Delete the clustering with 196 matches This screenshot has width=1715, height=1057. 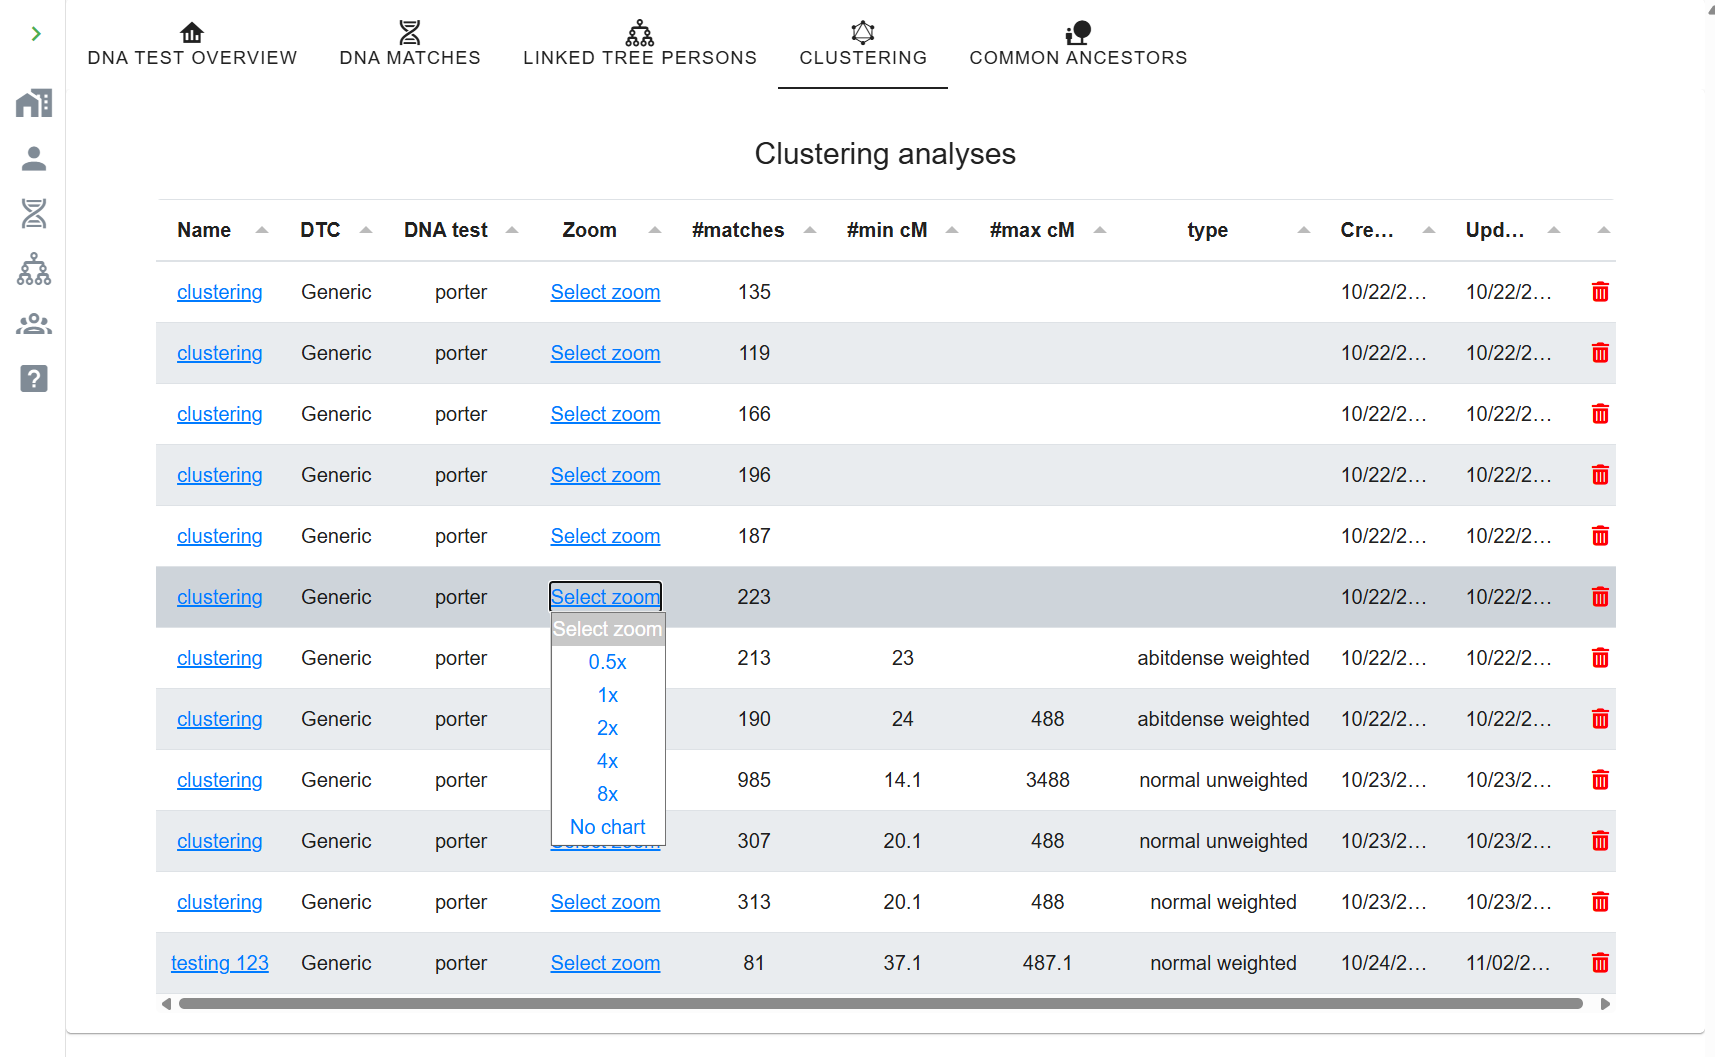tap(1600, 475)
